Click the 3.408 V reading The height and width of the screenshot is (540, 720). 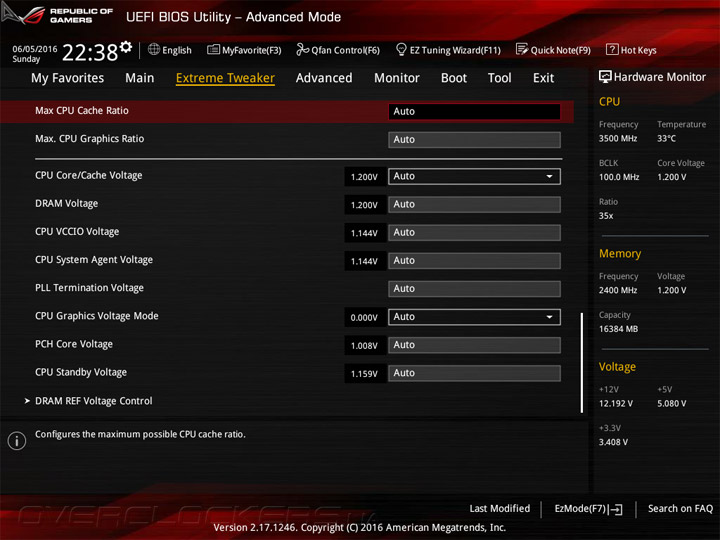point(613,442)
